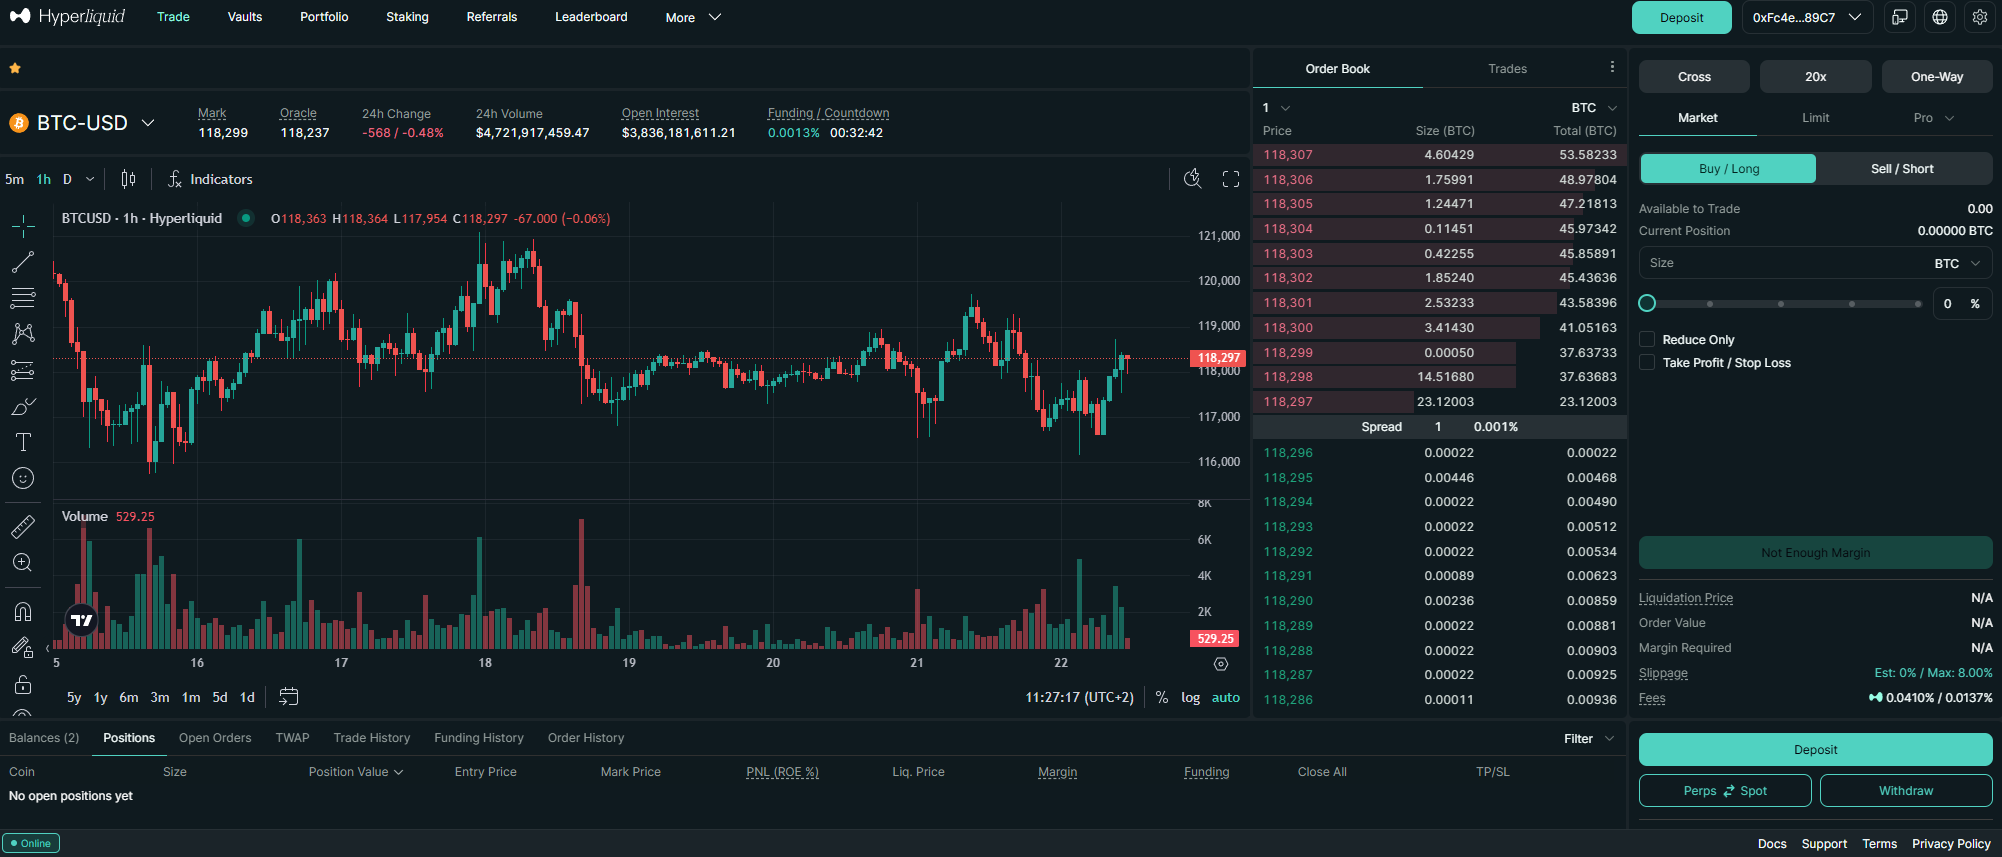
Task: Change Size unit BTC dropdown
Action: [x=1957, y=263]
